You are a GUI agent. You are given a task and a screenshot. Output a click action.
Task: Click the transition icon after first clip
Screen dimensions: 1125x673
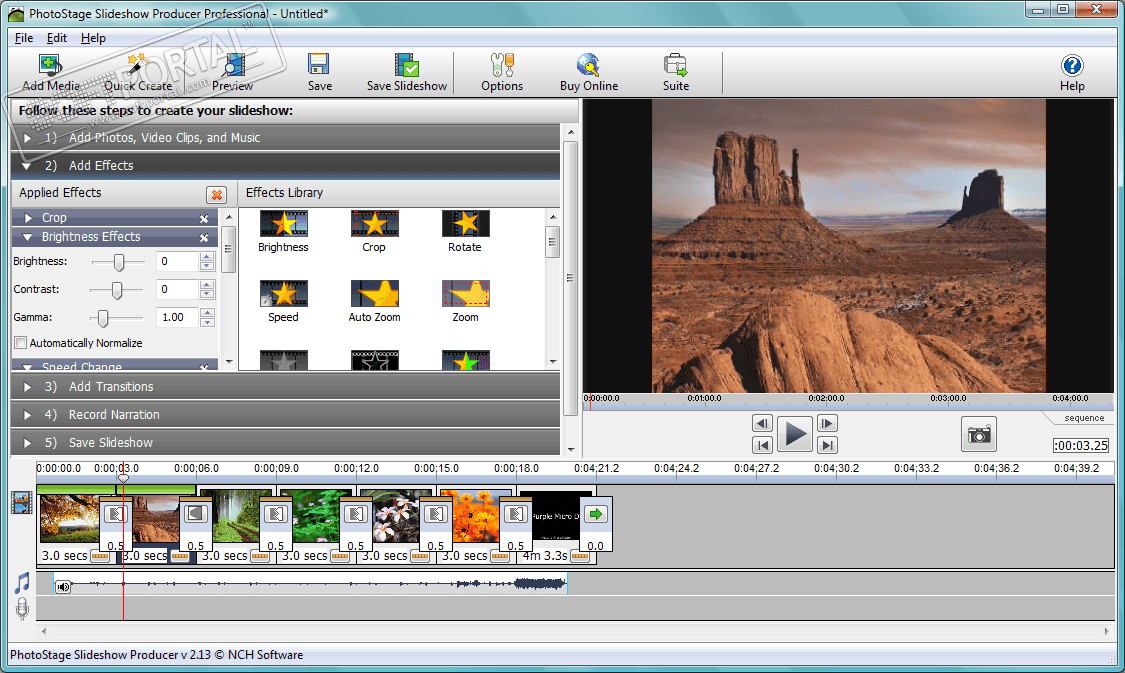[x=116, y=514]
